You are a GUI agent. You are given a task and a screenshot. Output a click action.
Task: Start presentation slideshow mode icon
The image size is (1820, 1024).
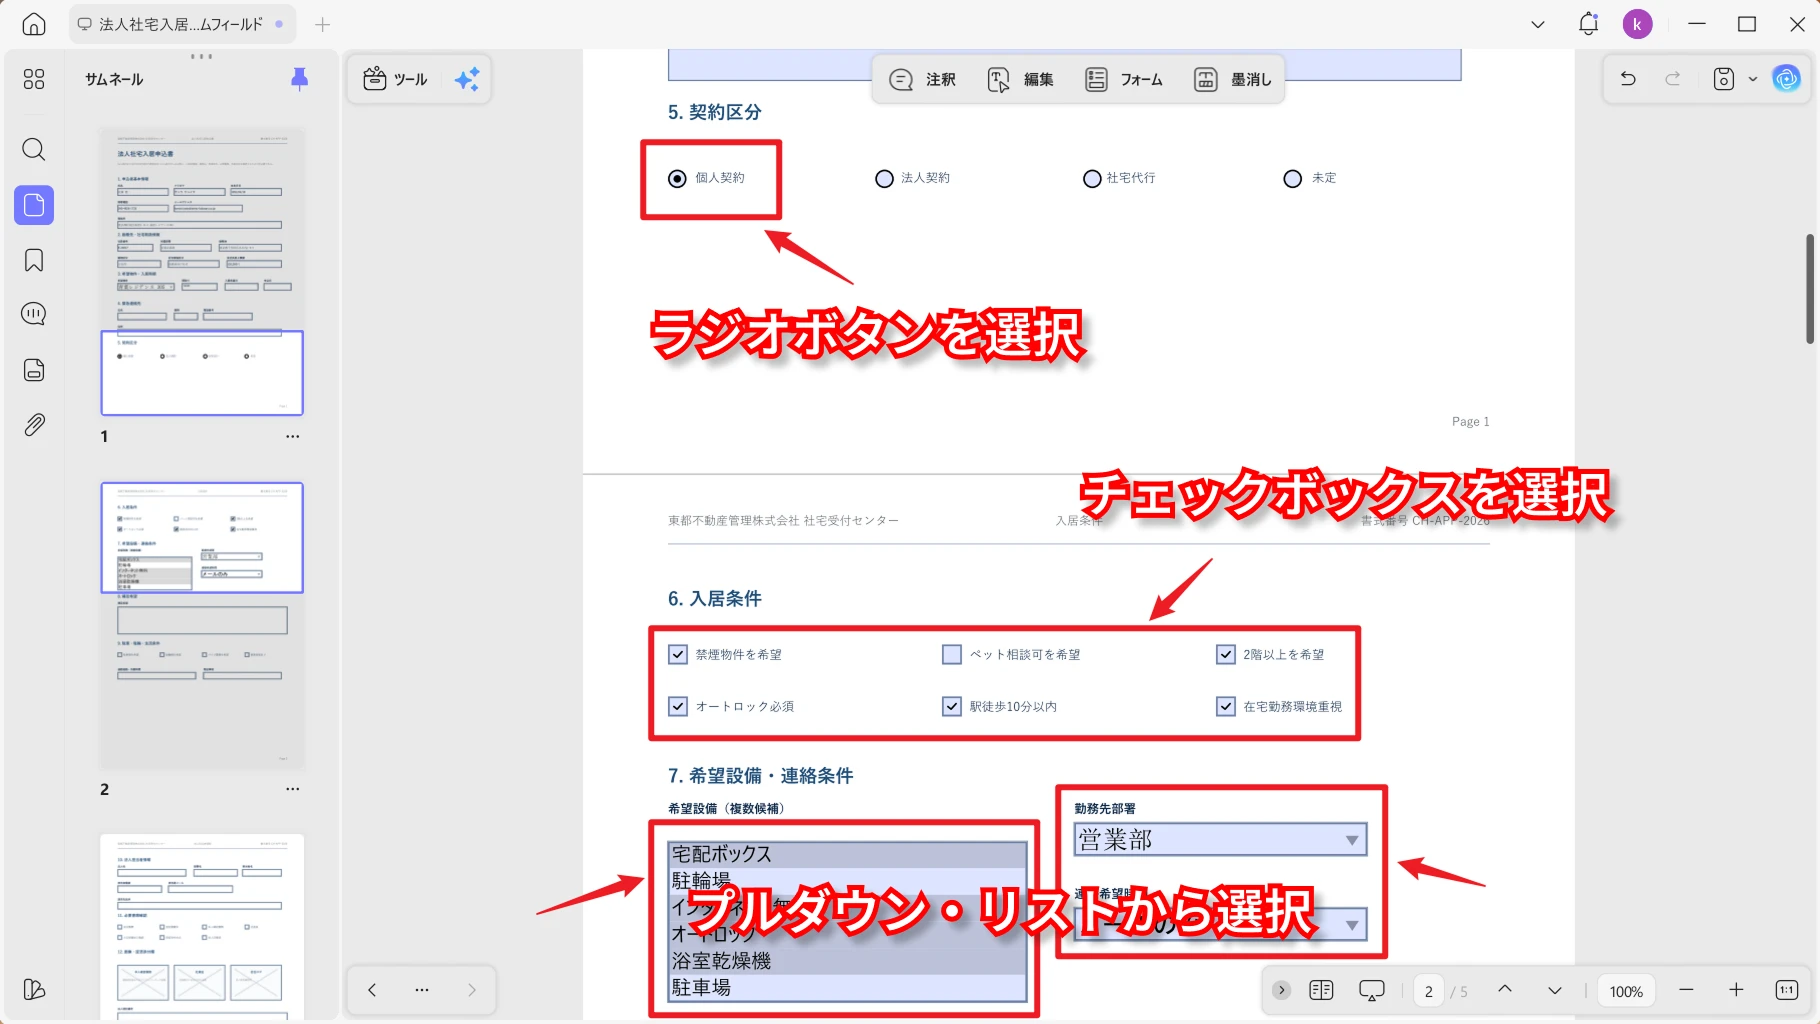pos(1372,990)
